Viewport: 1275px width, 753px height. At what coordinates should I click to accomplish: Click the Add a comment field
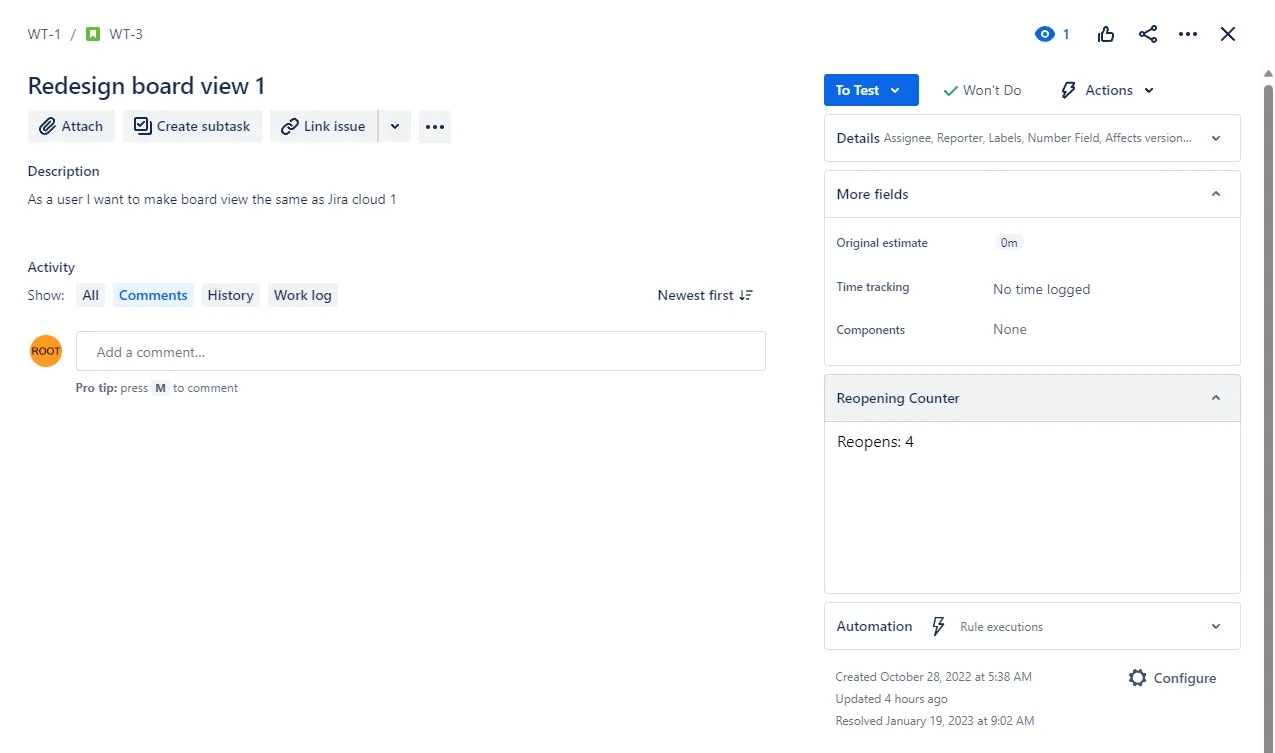tap(421, 351)
